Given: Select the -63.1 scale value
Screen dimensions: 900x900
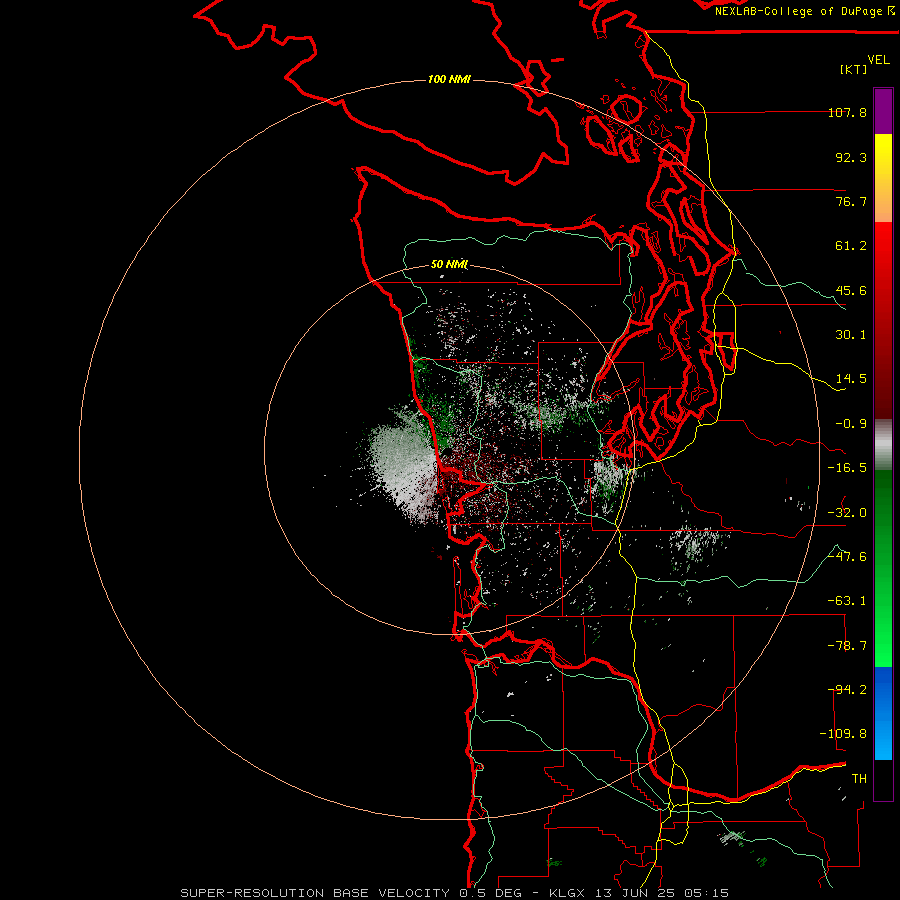Looking at the screenshot, I should point(847,601).
